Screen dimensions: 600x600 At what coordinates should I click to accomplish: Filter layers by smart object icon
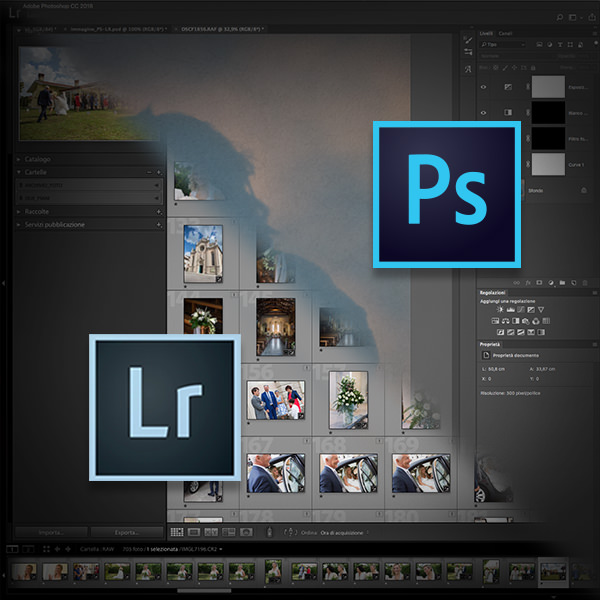tap(580, 44)
